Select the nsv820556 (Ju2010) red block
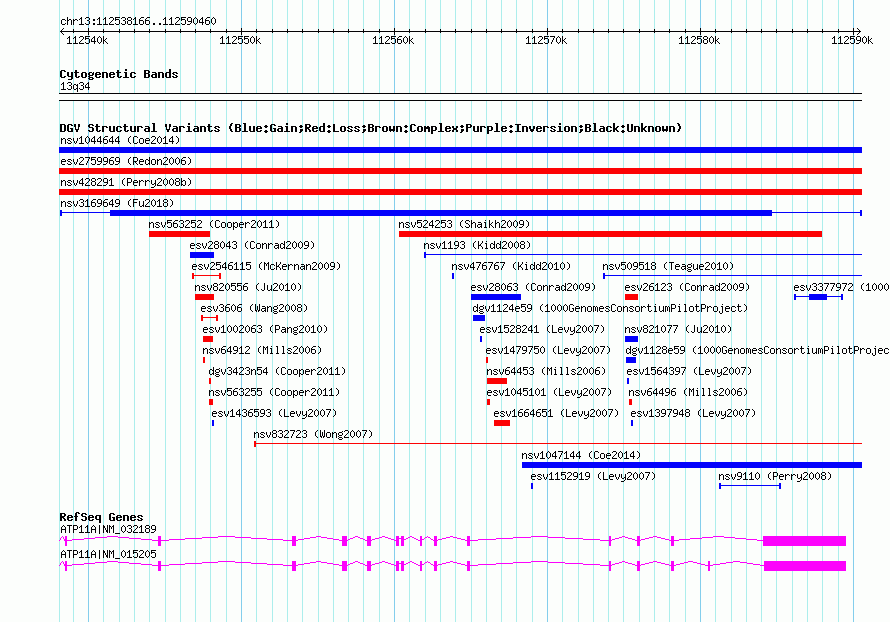The height and width of the screenshot is (622, 890). coord(204,297)
